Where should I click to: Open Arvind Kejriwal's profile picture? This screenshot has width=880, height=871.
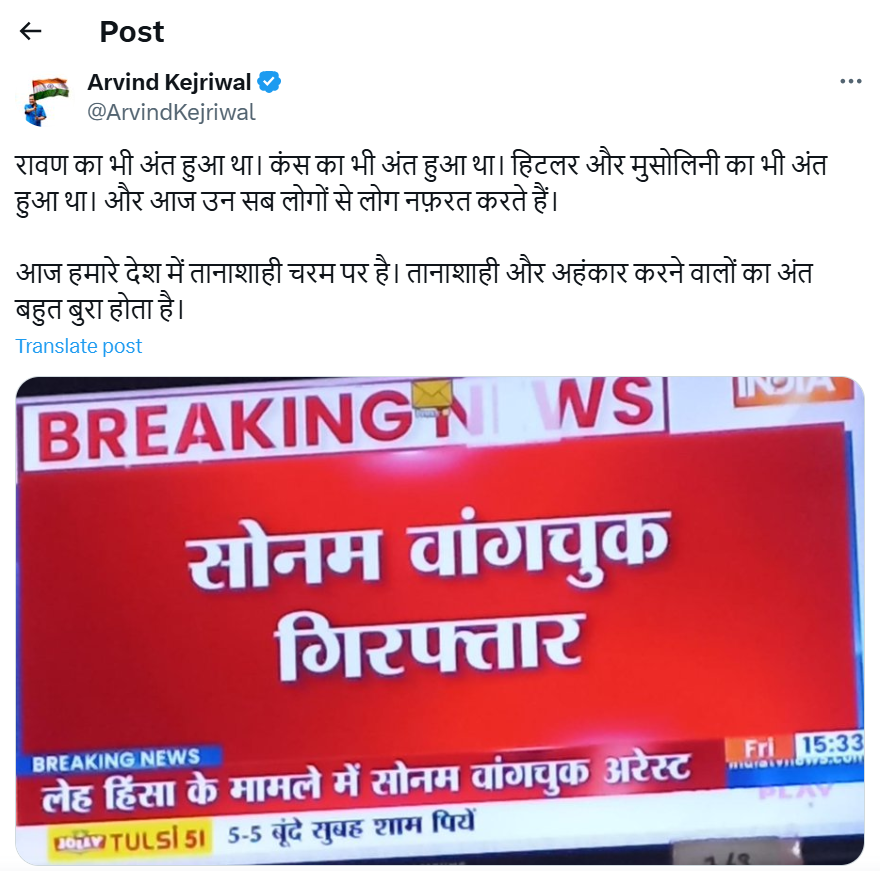[46, 102]
